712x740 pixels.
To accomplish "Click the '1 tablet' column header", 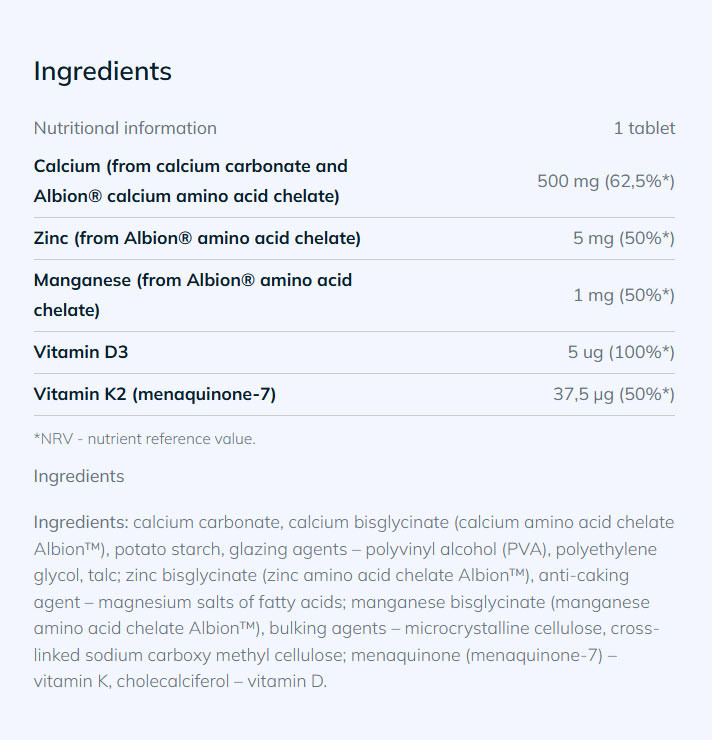I will pos(644,128).
